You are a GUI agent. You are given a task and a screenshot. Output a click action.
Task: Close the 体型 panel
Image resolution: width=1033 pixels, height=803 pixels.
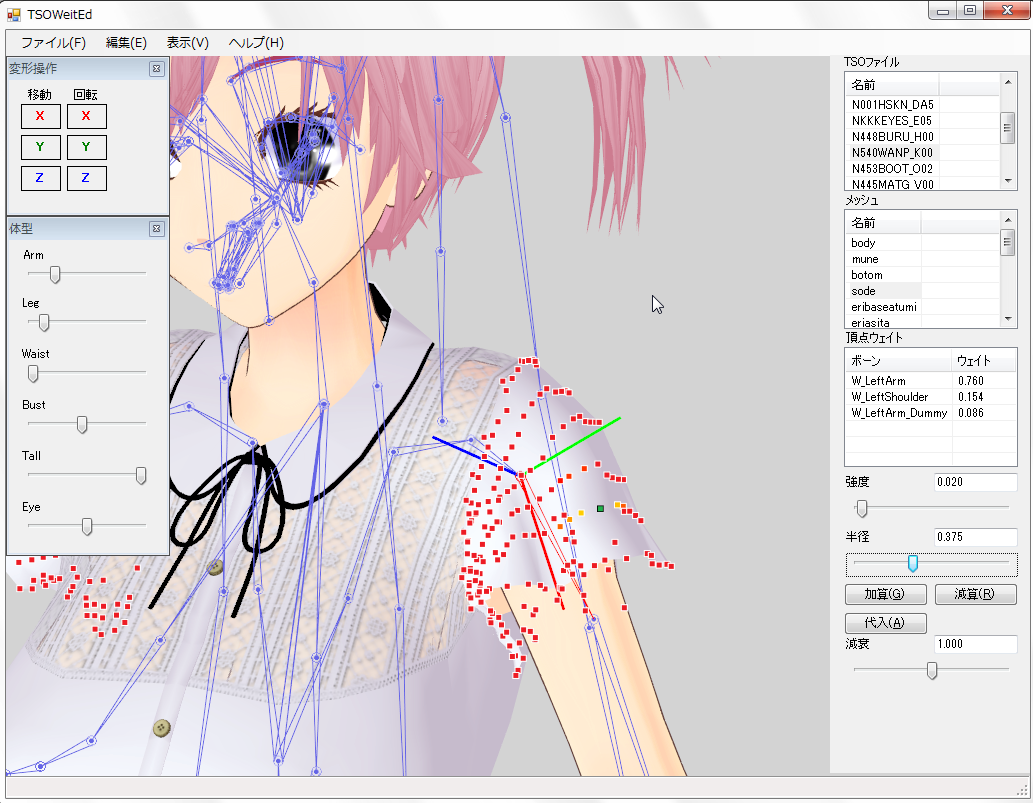(x=156, y=229)
